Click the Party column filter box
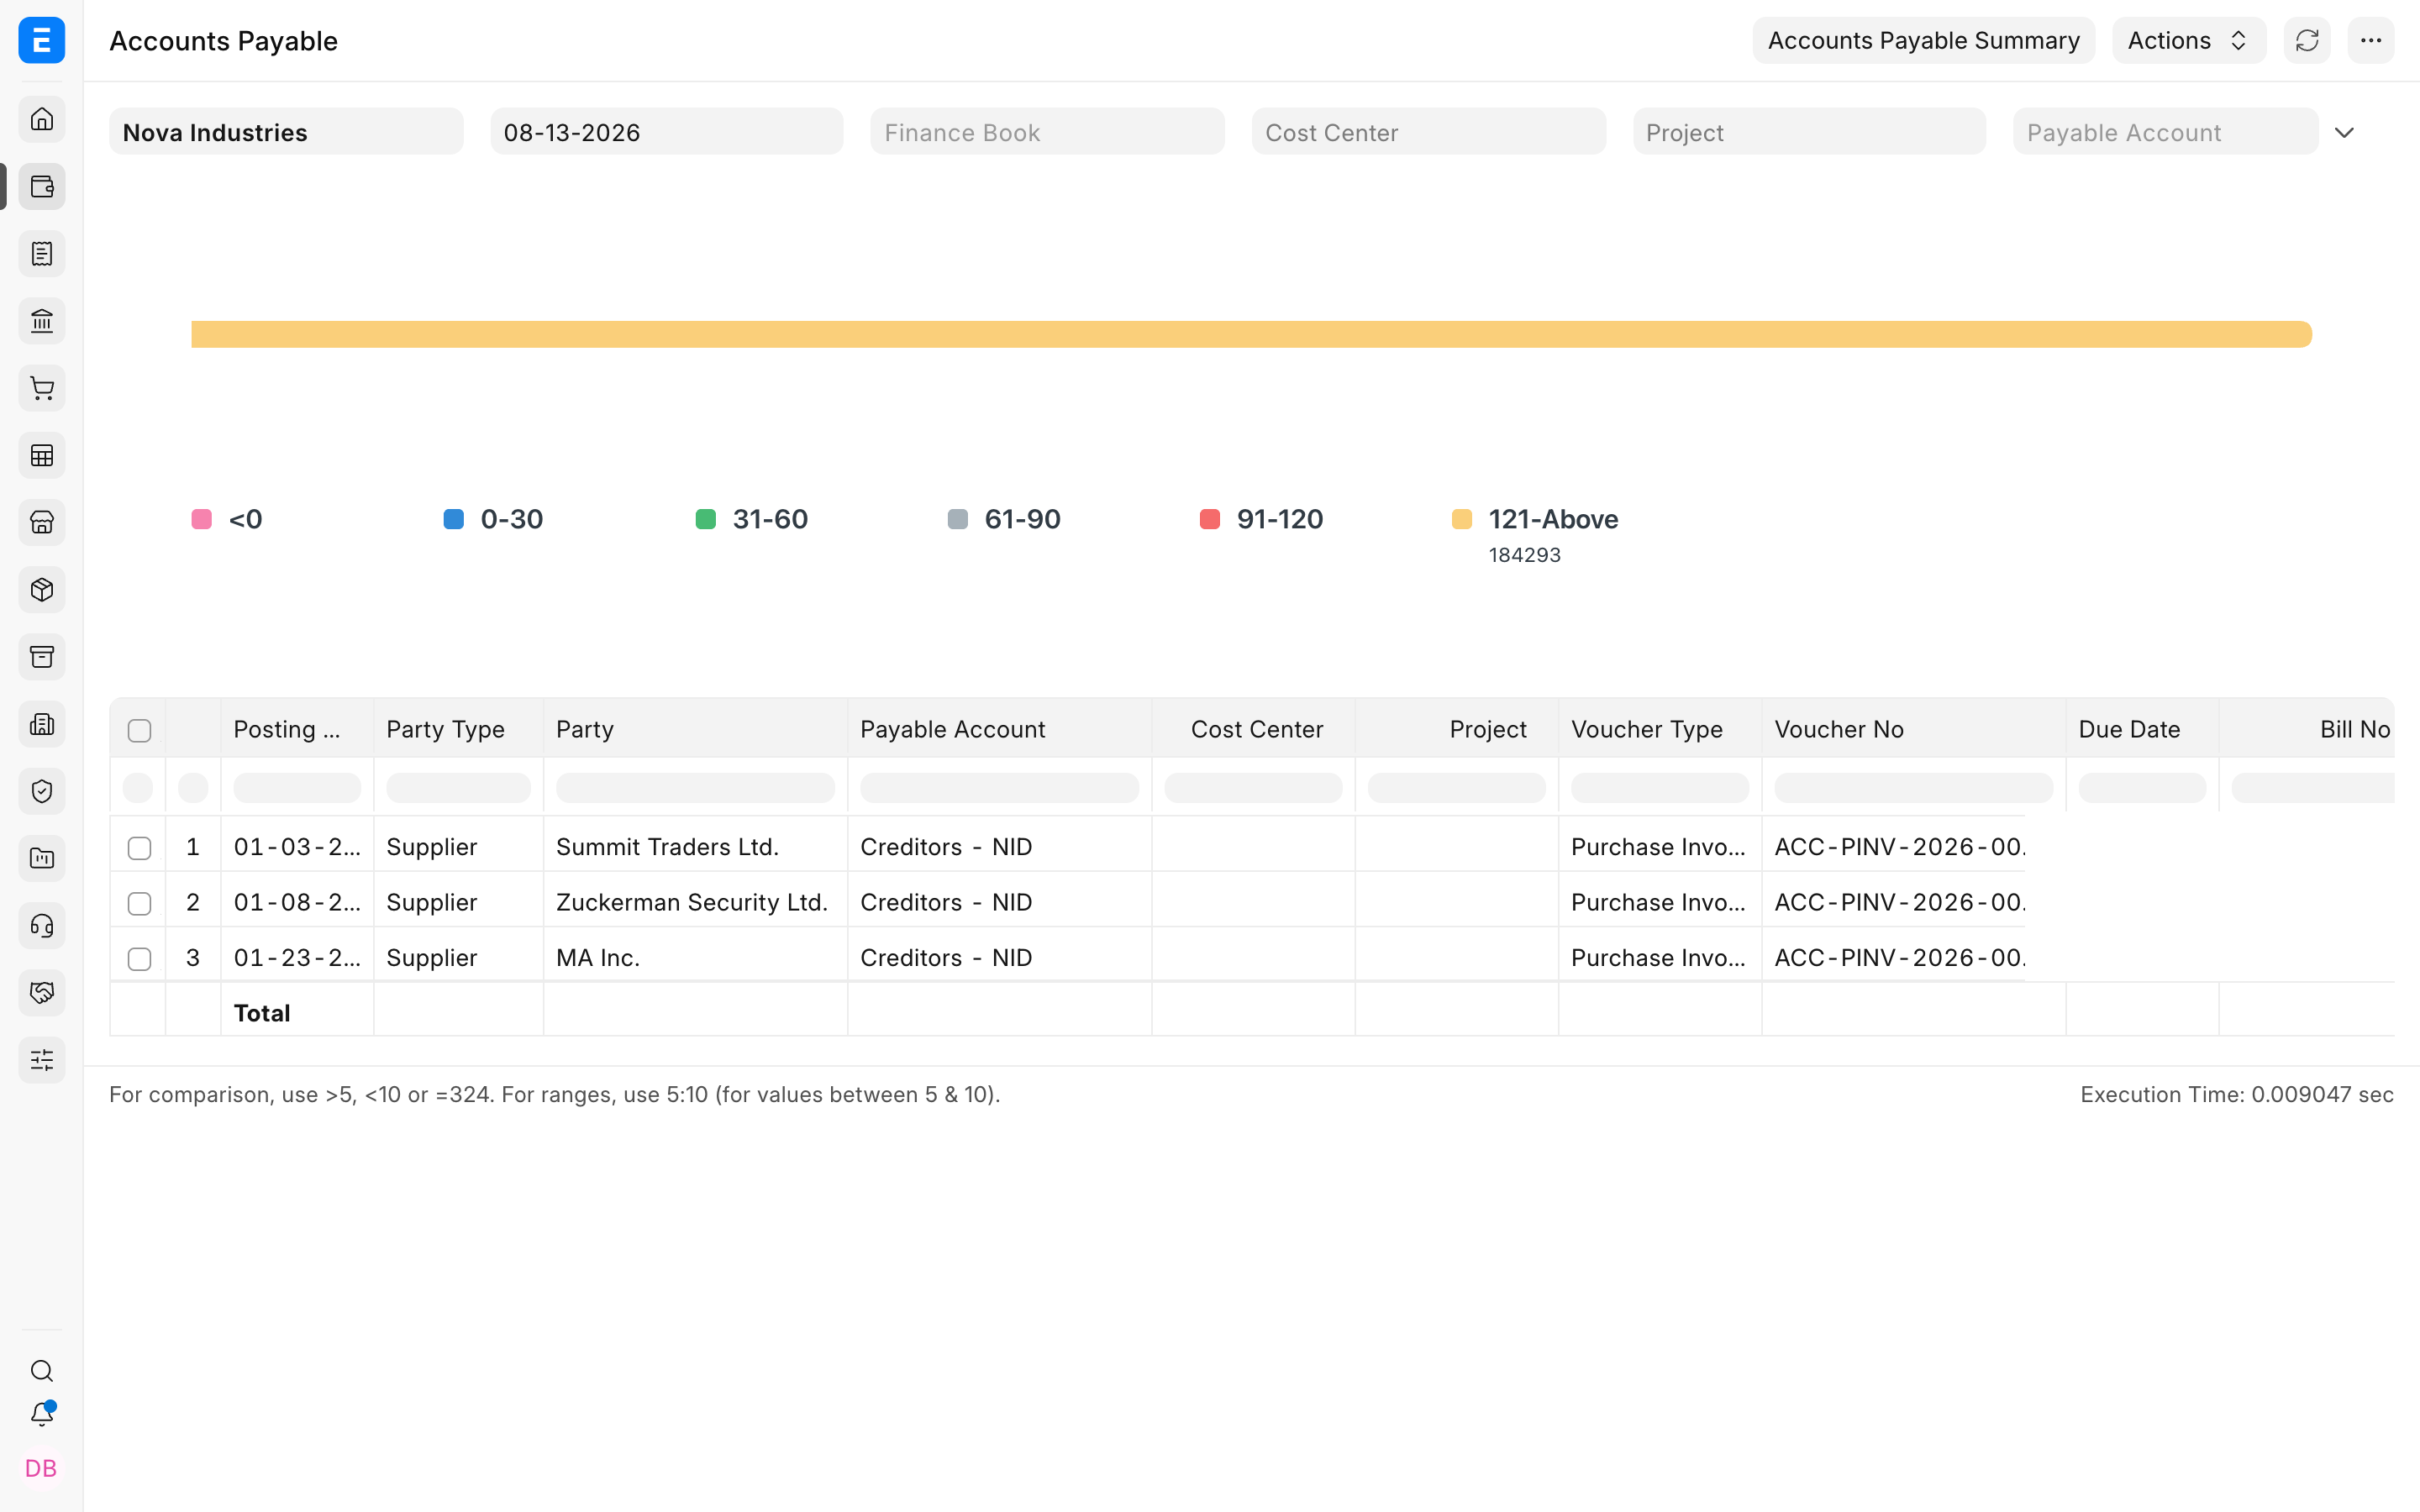 [695, 788]
